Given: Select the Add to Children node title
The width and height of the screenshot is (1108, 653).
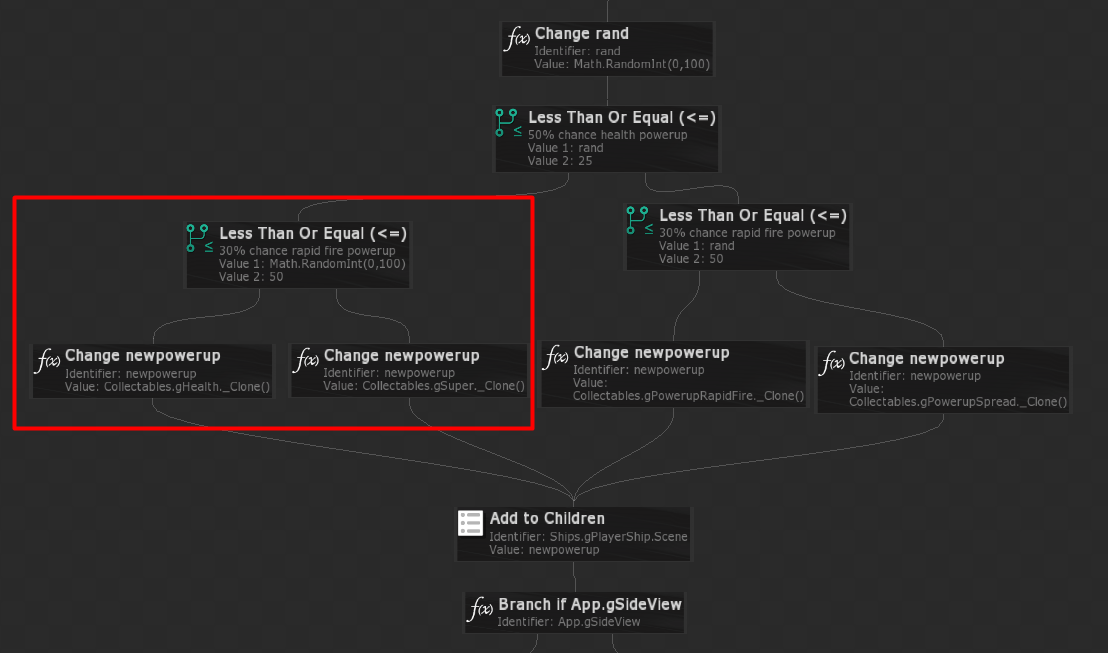Looking at the screenshot, I should 547,518.
